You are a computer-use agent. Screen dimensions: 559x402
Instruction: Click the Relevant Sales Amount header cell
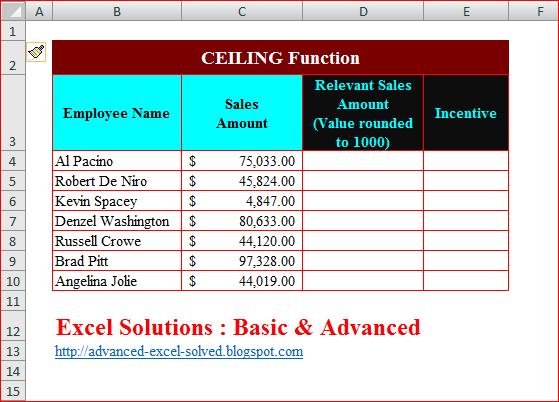[363, 113]
